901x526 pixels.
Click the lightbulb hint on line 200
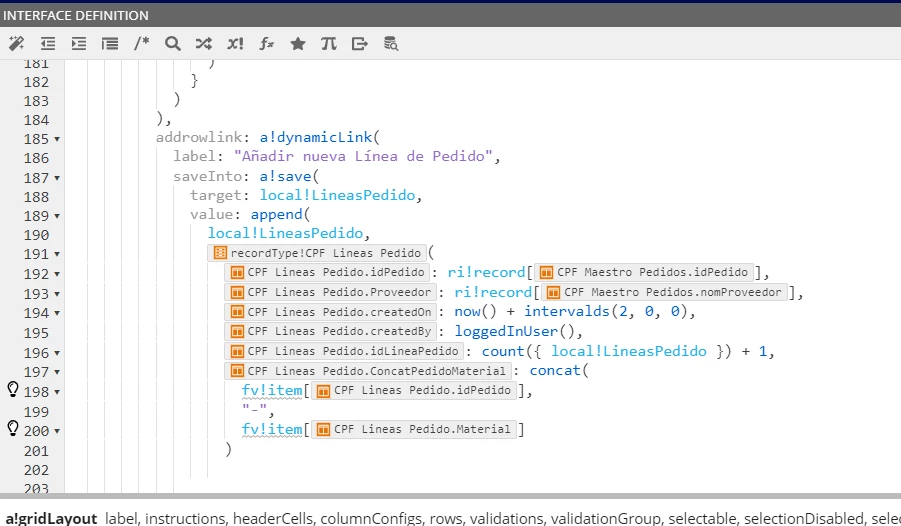click(13, 428)
